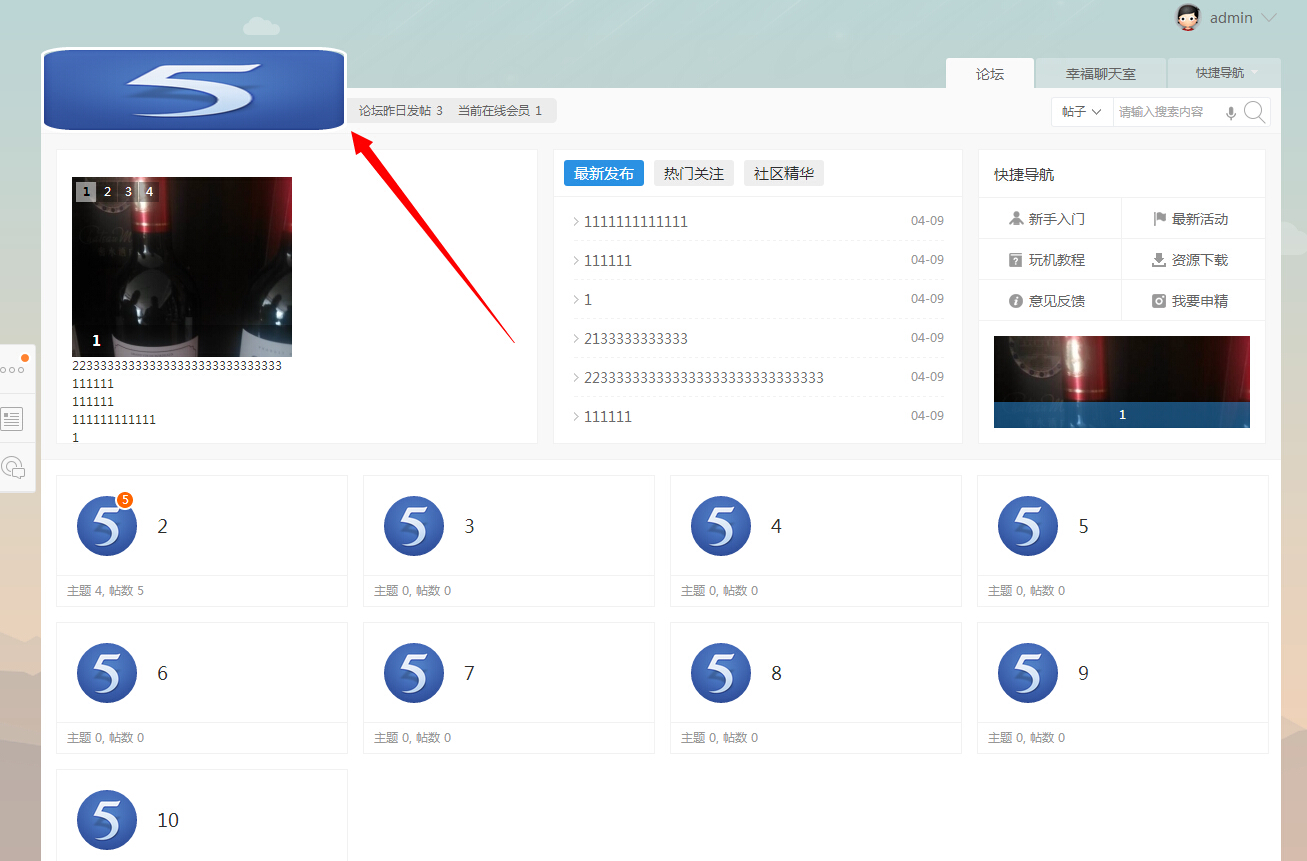Viewport: 1307px width, 861px height.
Task: Click the chat bubble icon in left floating bar
Action: (13, 467)
